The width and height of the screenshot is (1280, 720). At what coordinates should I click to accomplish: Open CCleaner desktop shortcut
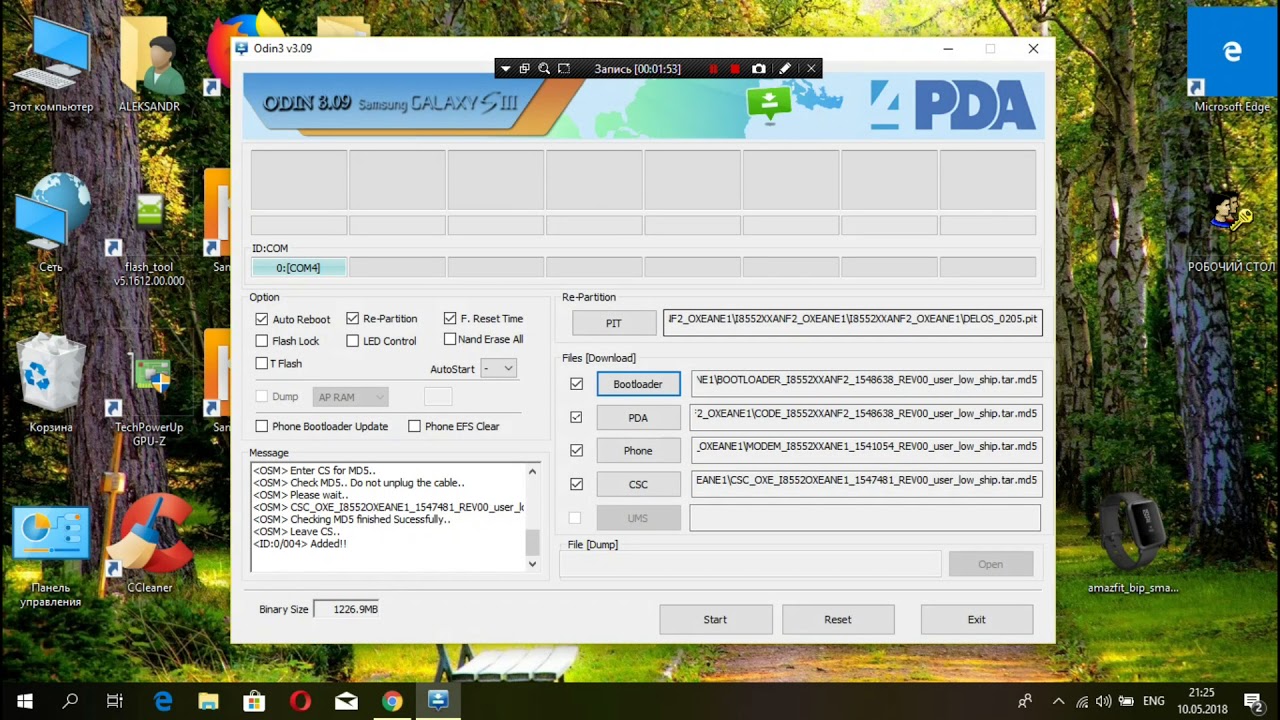pyautogui.click(x=149, y=545)
